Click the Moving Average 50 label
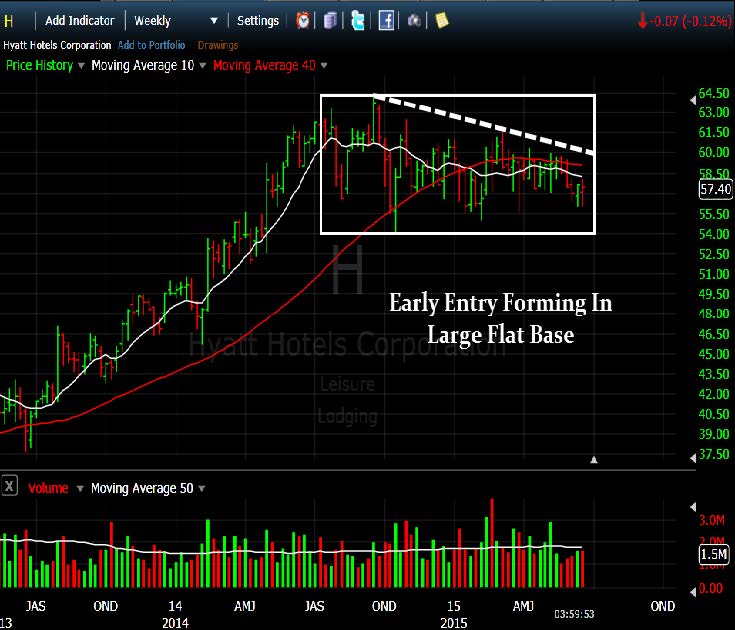This screenshot has height=630, width=735. coord(142,488)
